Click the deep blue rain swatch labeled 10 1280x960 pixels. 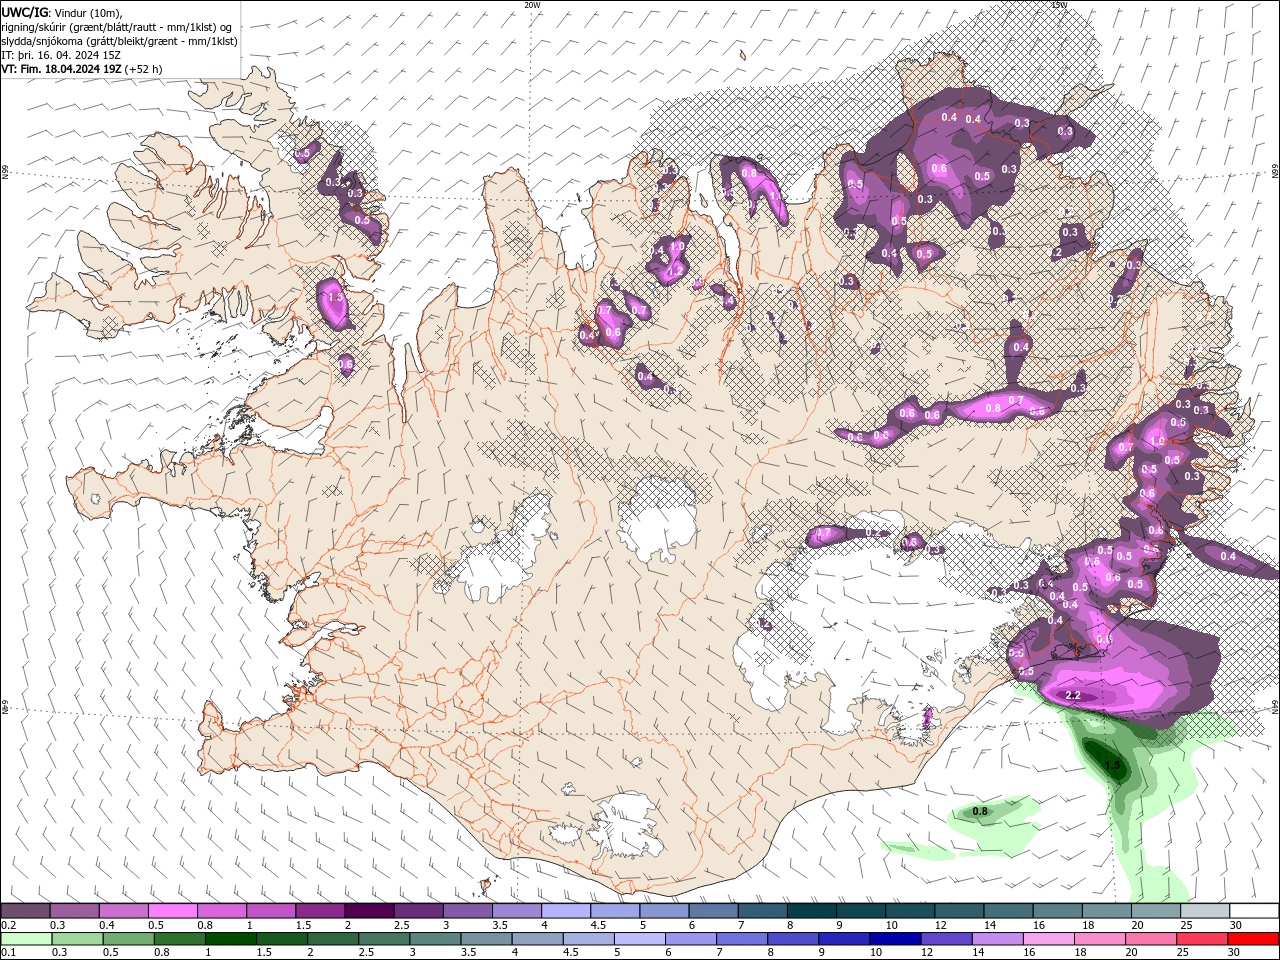point(894,939)
